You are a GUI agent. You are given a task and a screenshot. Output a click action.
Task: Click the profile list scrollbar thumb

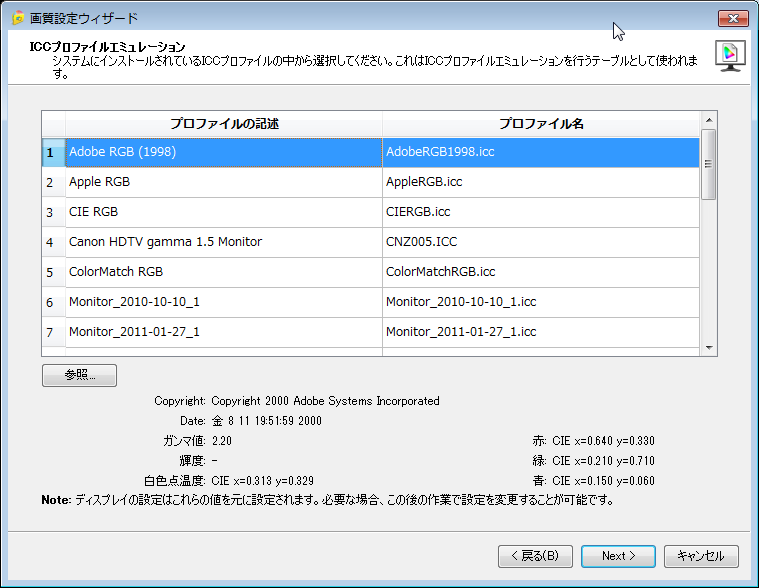pos(708,164)
